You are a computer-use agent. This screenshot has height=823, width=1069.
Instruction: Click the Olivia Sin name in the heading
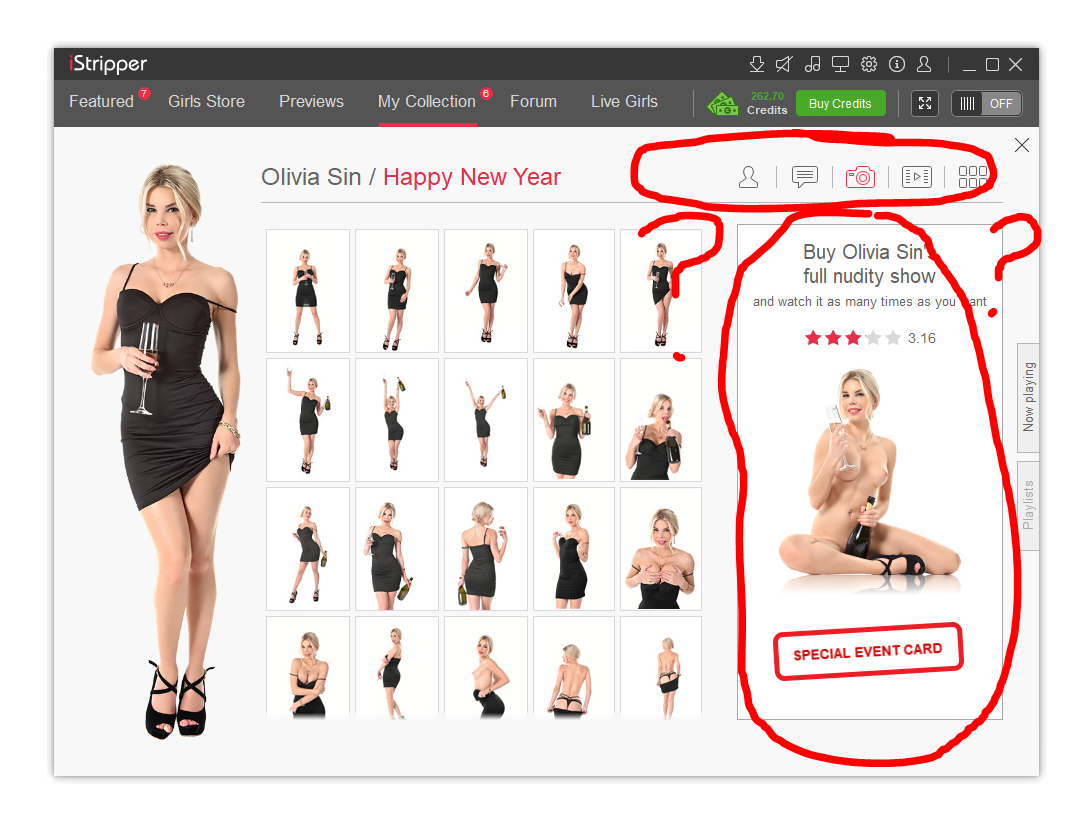[311, 177]
